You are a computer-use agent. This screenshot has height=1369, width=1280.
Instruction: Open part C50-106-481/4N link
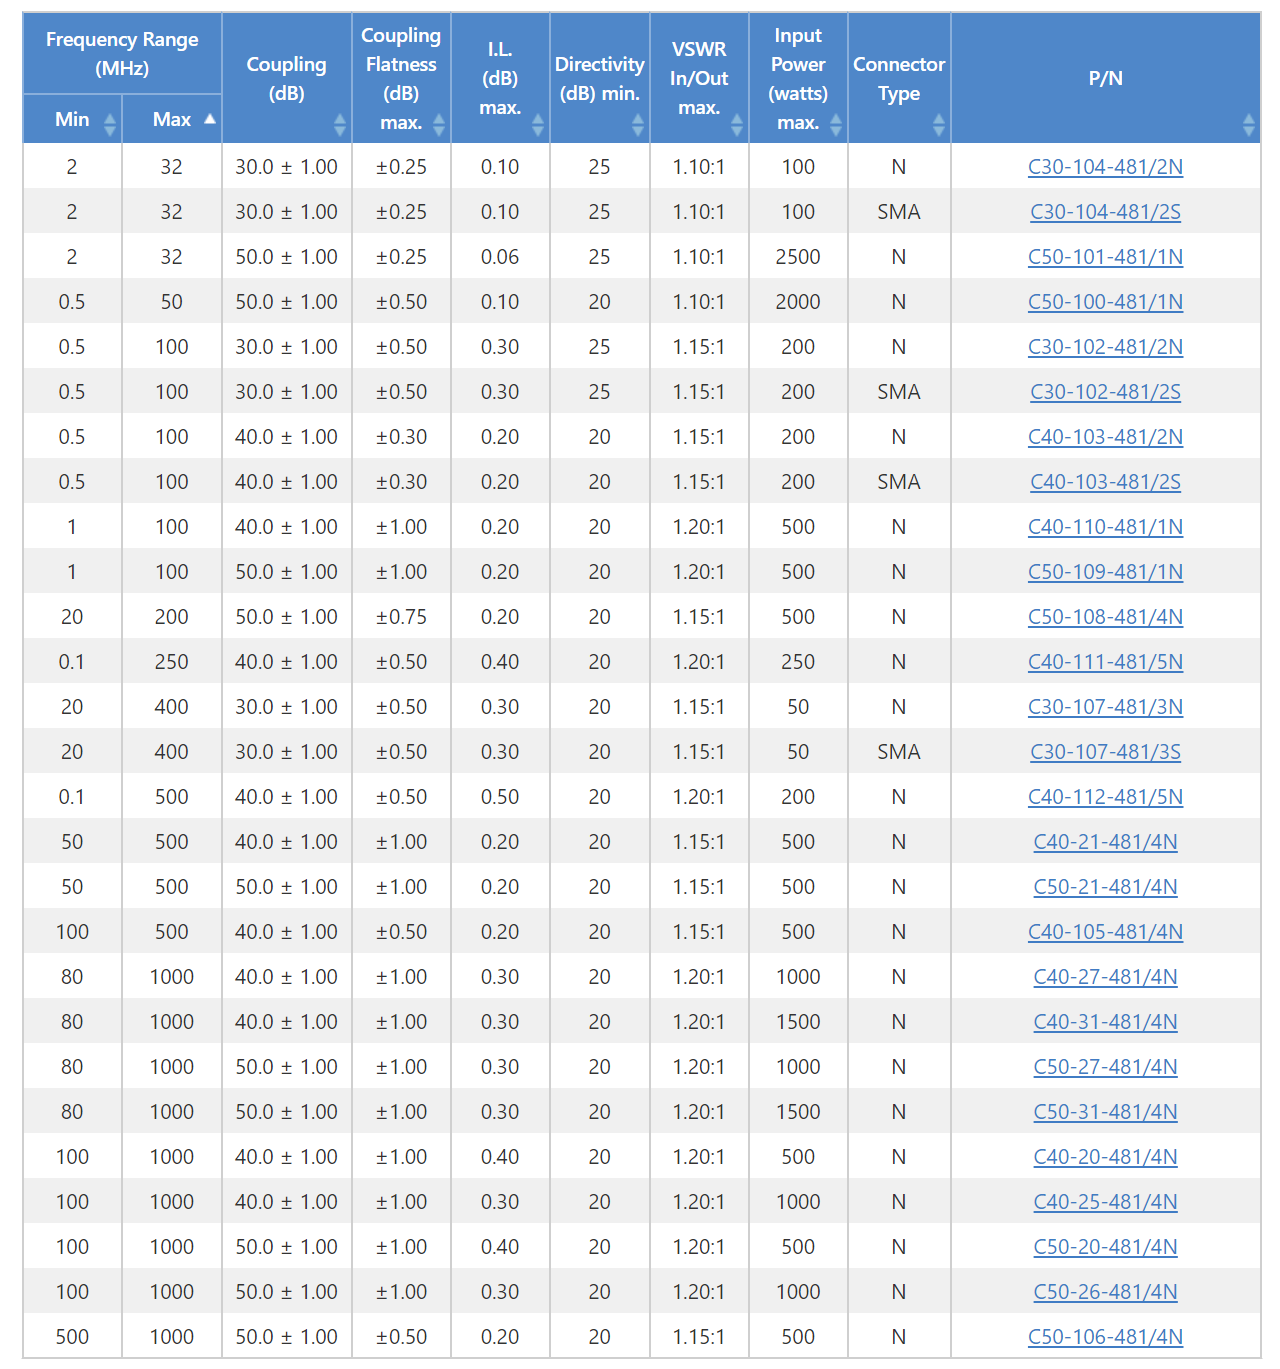point(1105,1337)
